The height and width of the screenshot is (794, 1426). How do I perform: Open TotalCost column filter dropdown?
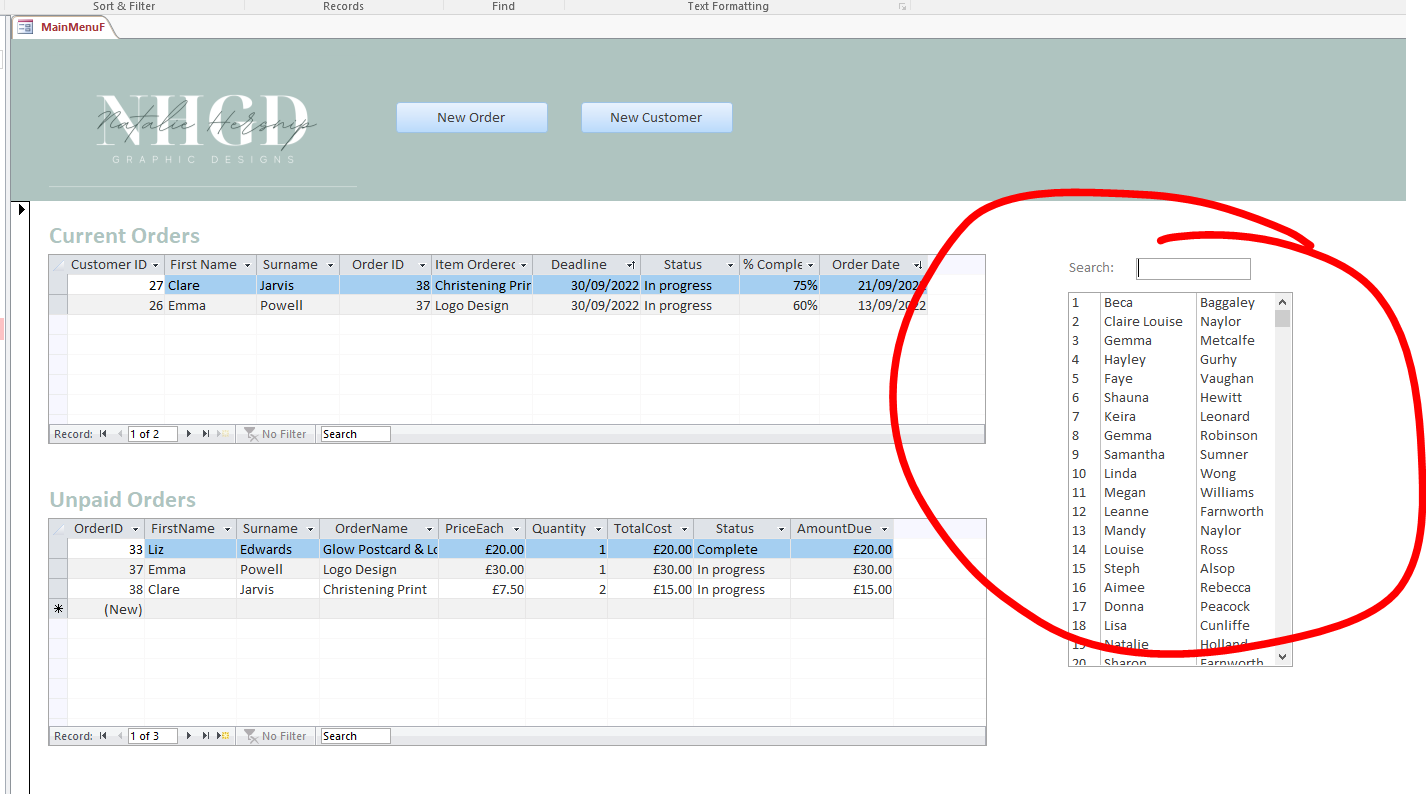coord(684,529)
